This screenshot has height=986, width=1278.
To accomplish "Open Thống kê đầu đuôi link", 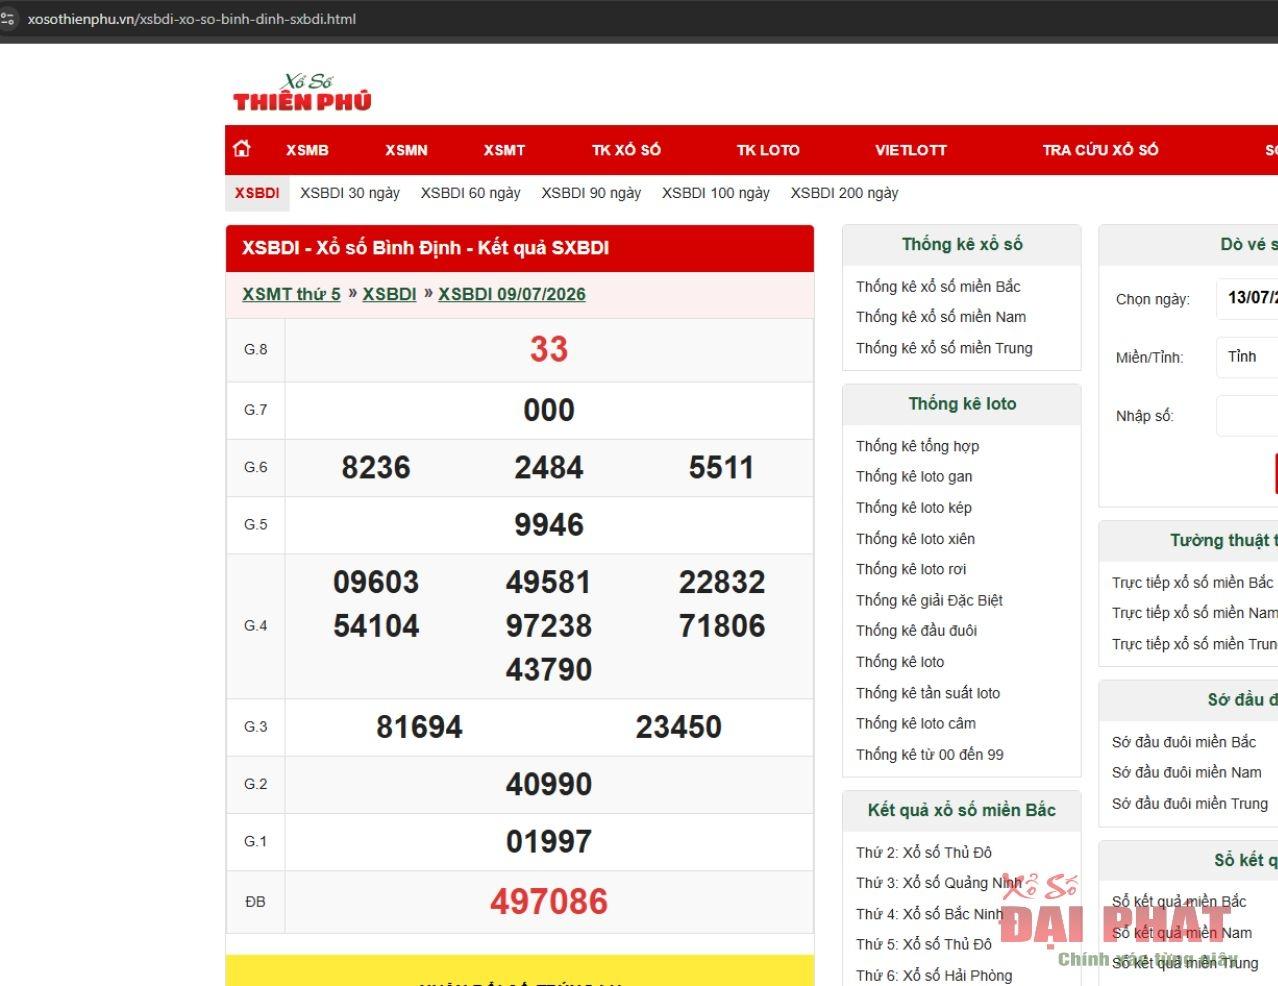I will click(x=916, y=630).
